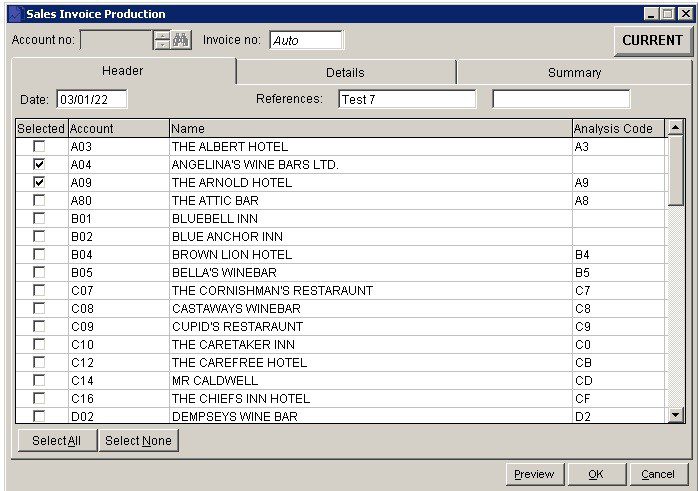The width and height of the screenshot is (698, 491).
Task: Untick checkbox for A09 The Arnold Hotel
Action: coord(39,182)
